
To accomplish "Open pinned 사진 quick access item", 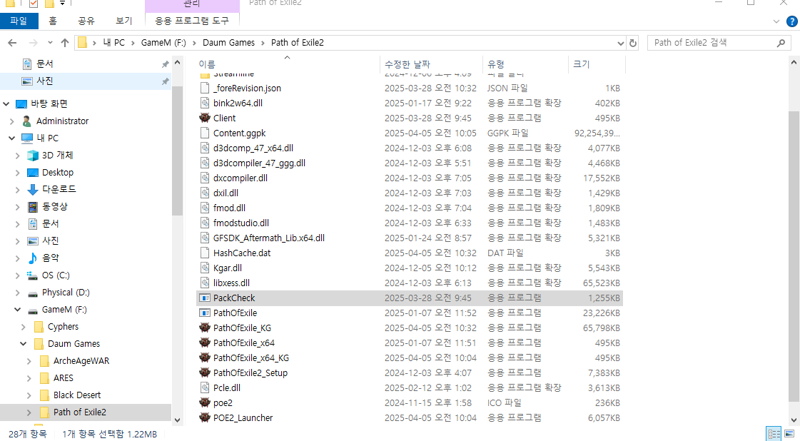I will pos(44,81).
